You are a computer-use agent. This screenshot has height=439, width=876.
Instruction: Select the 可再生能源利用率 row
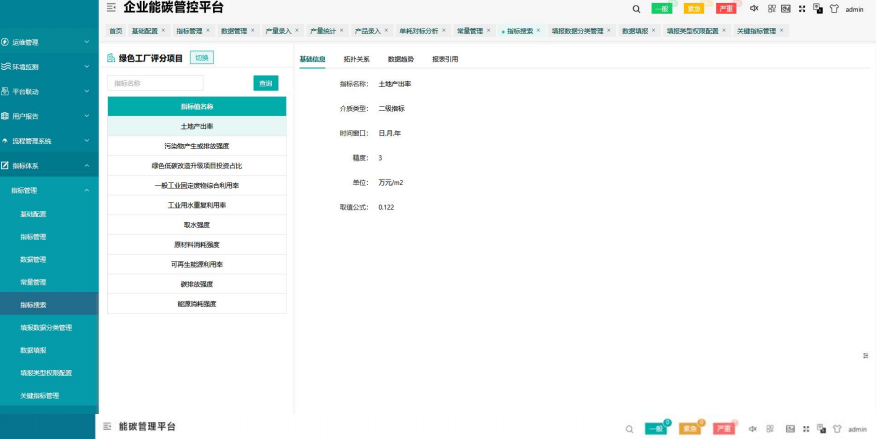197,264
